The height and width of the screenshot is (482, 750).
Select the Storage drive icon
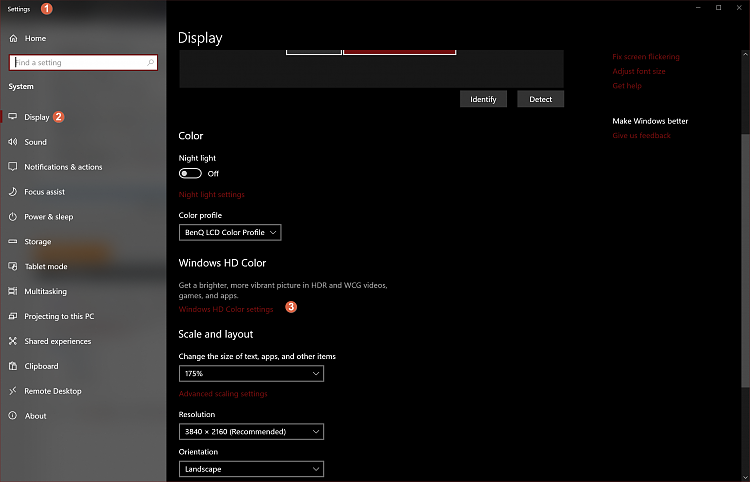pos(13,242)
